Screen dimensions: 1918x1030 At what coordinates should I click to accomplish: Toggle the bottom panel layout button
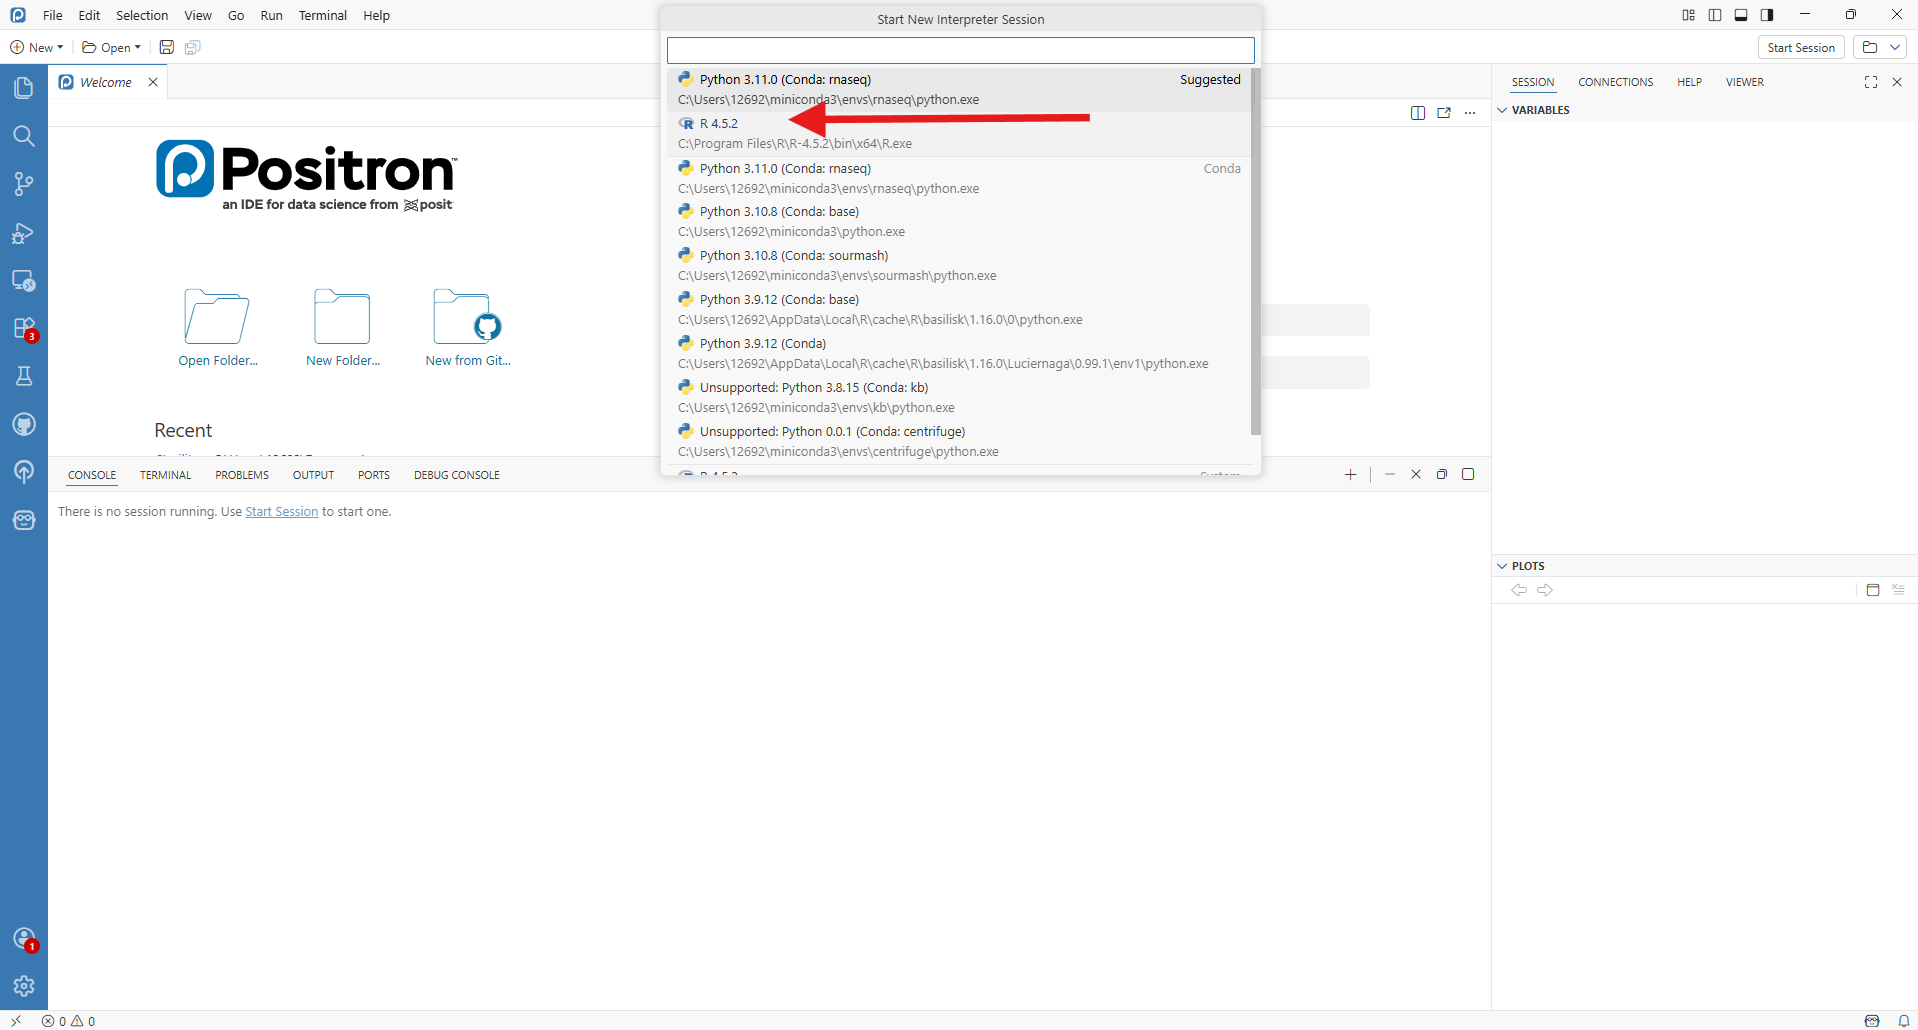click(1741, 15)
